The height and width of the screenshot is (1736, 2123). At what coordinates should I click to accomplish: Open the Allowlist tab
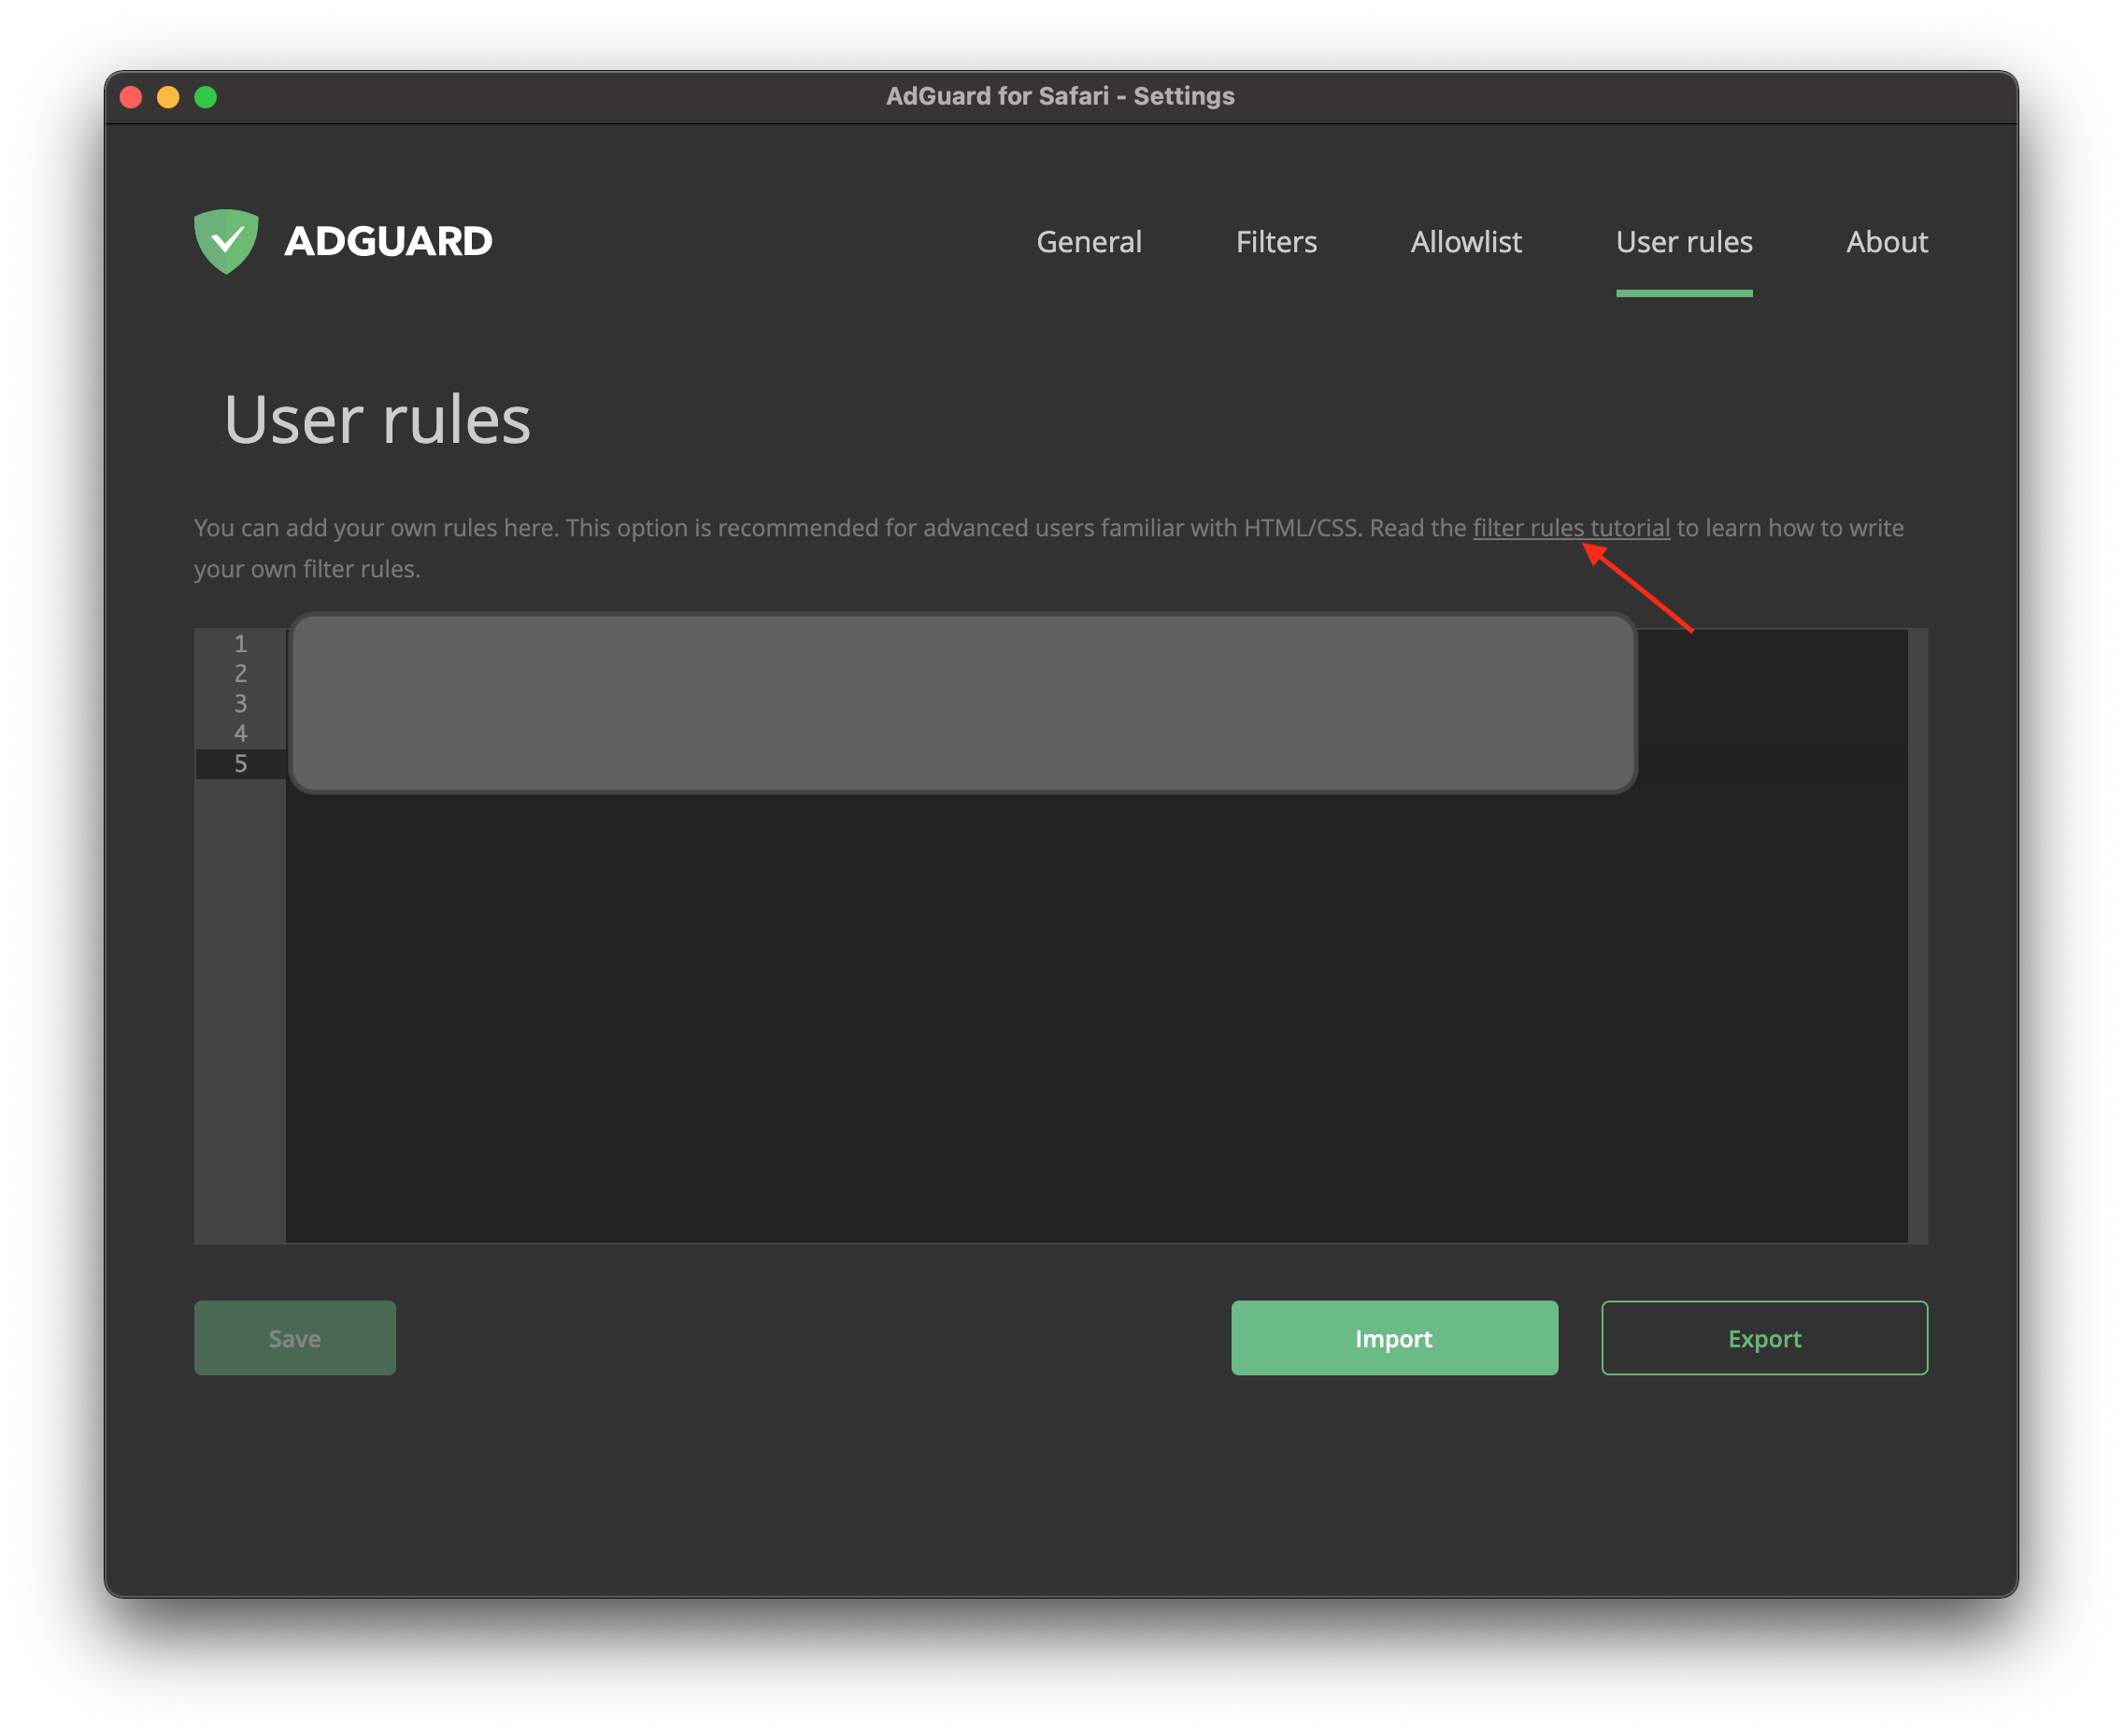[x=1466, y=242]
